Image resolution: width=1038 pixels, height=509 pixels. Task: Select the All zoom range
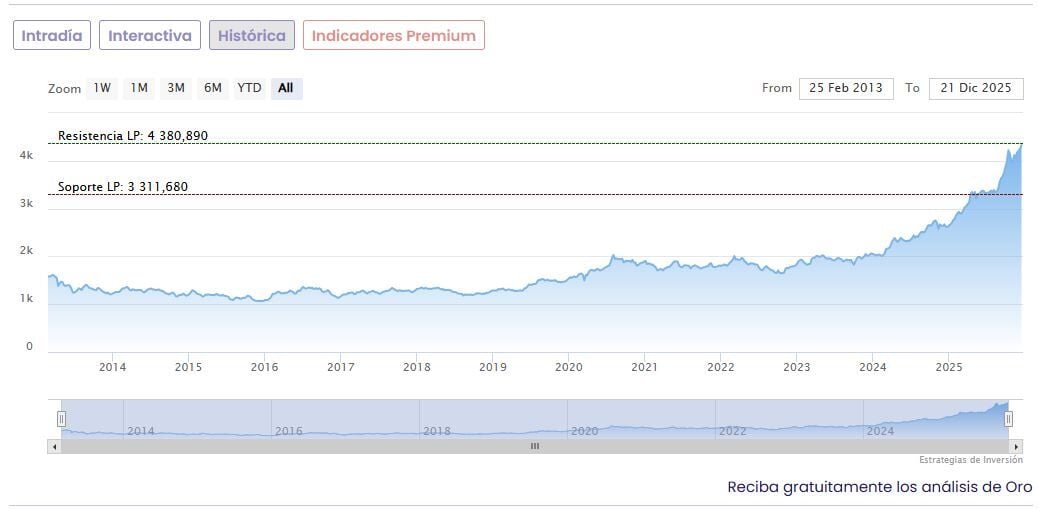coord(286,88)
